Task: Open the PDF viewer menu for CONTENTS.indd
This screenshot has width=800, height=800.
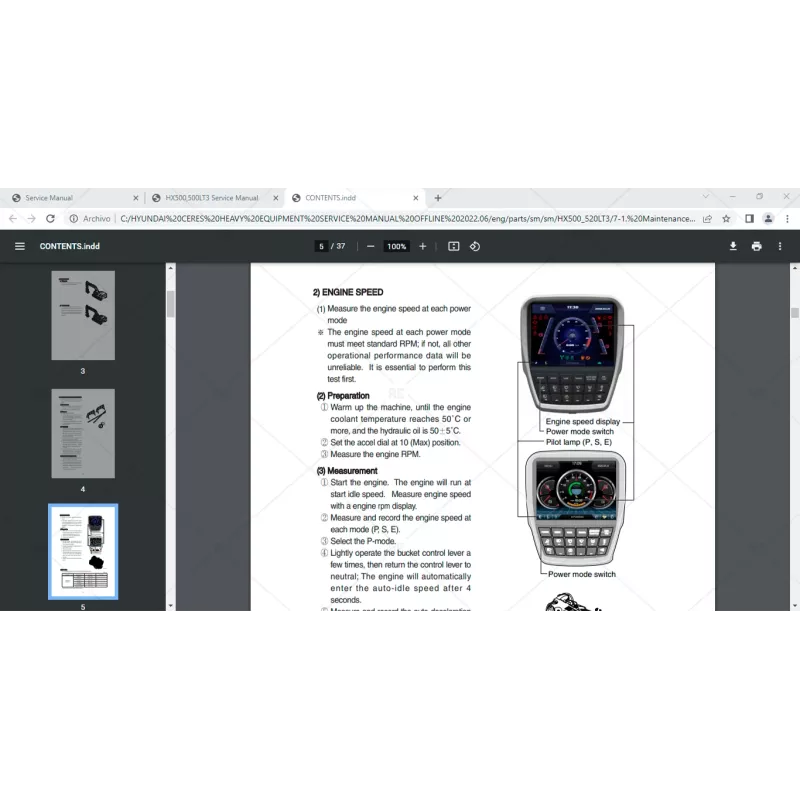Action: click(20, 246)
